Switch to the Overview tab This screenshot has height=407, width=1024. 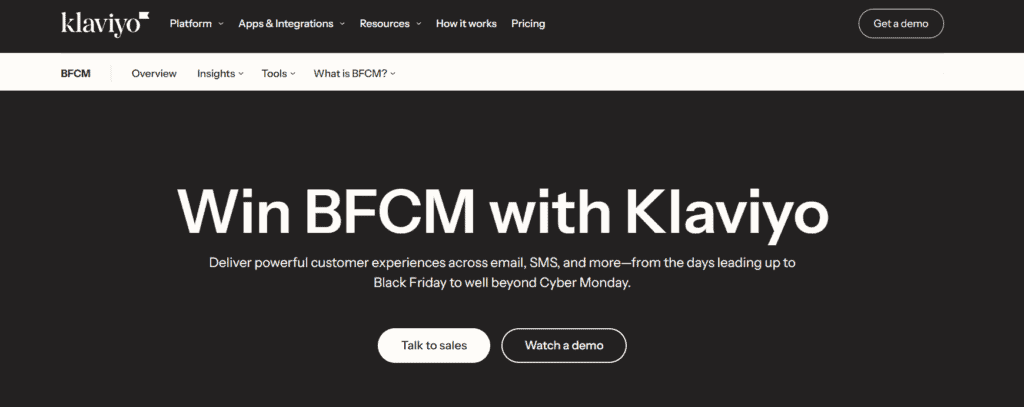tap(154, 73)
